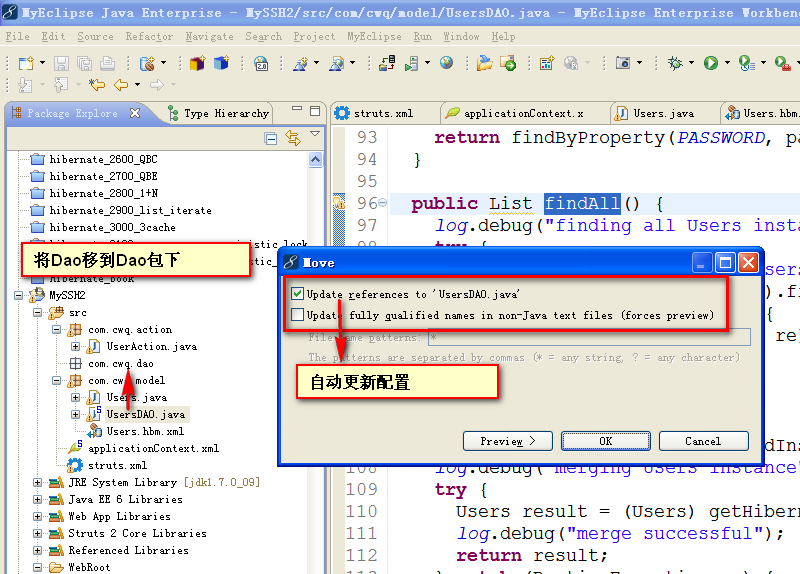Open the Window menu
Viewport: 800px width, 574px height.
[461, 37]
